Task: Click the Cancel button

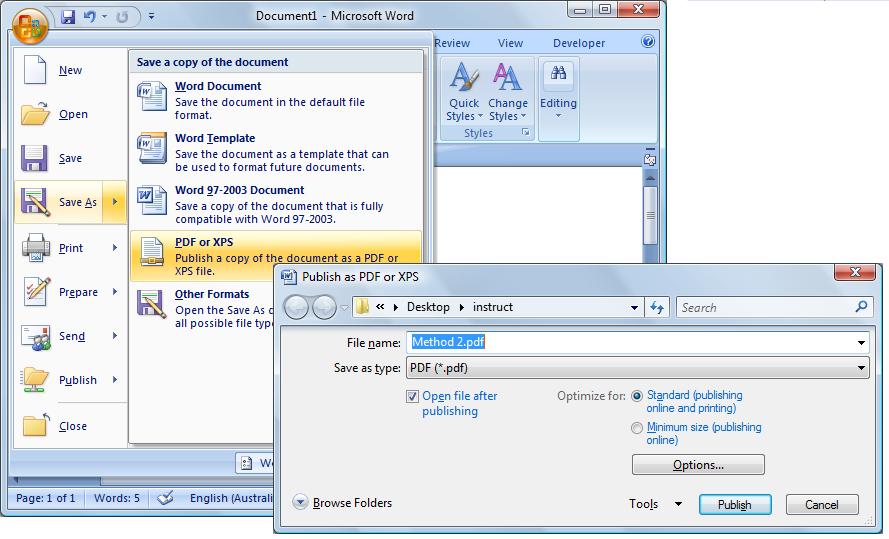Action: coord(822,505)
